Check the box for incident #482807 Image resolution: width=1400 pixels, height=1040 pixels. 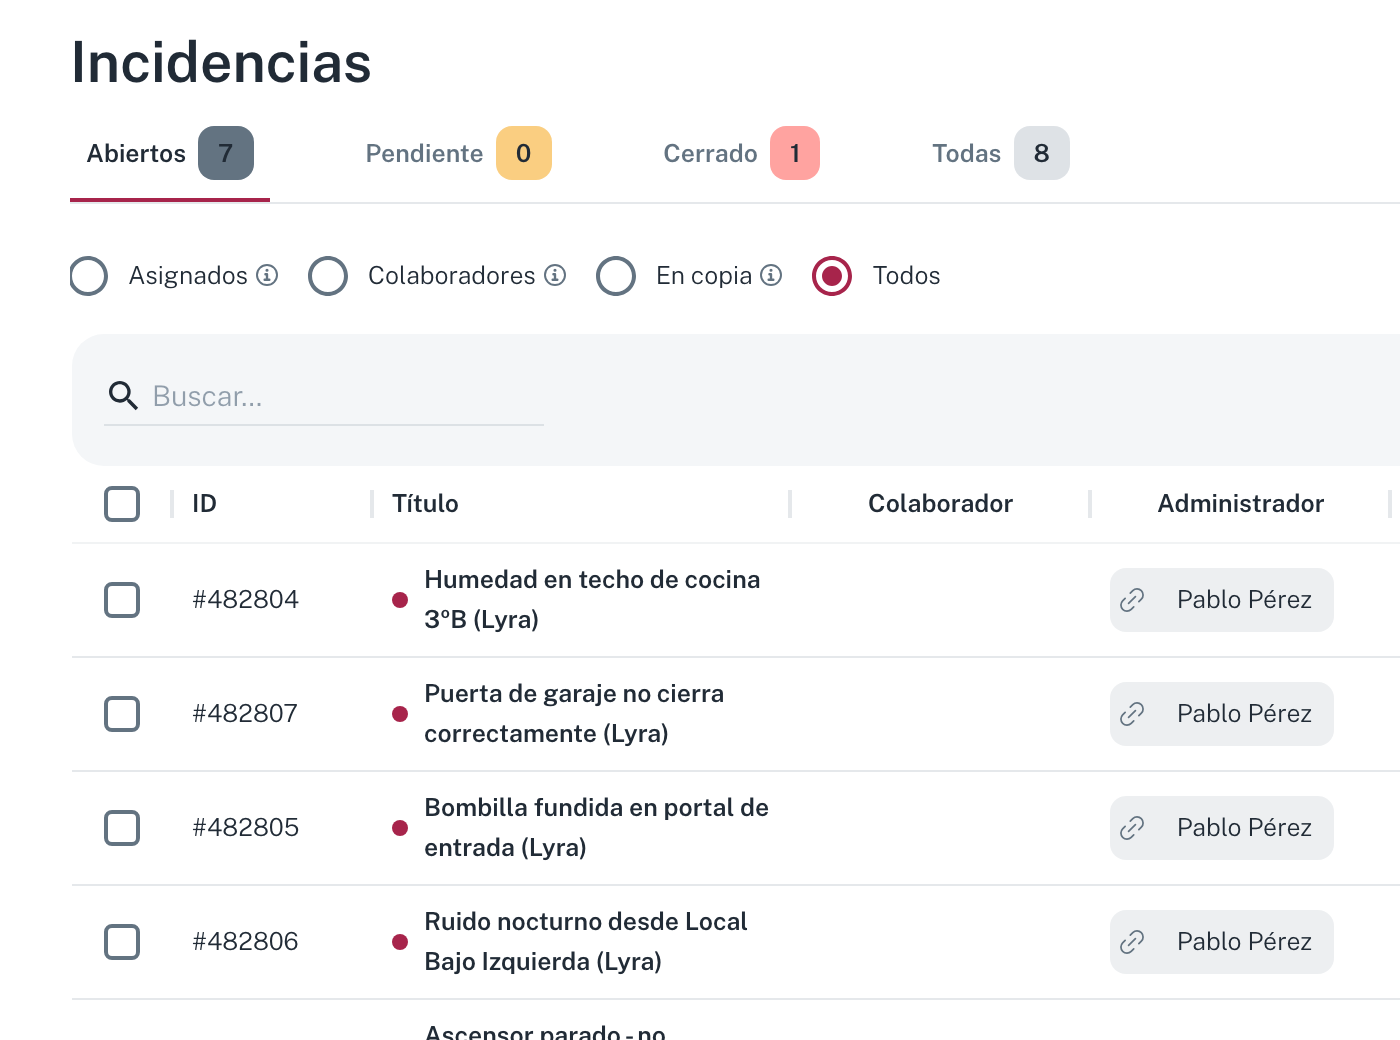tap(122, 714)
